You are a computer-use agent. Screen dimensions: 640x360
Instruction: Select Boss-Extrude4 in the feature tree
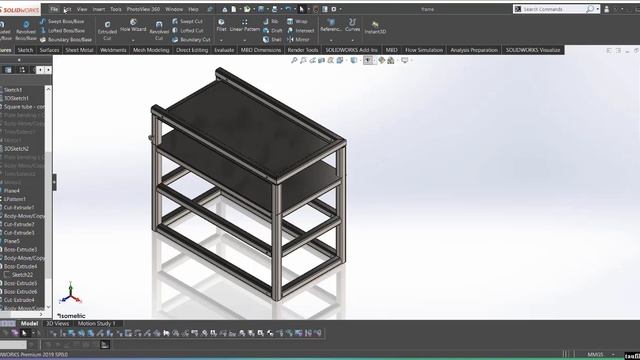20,267
